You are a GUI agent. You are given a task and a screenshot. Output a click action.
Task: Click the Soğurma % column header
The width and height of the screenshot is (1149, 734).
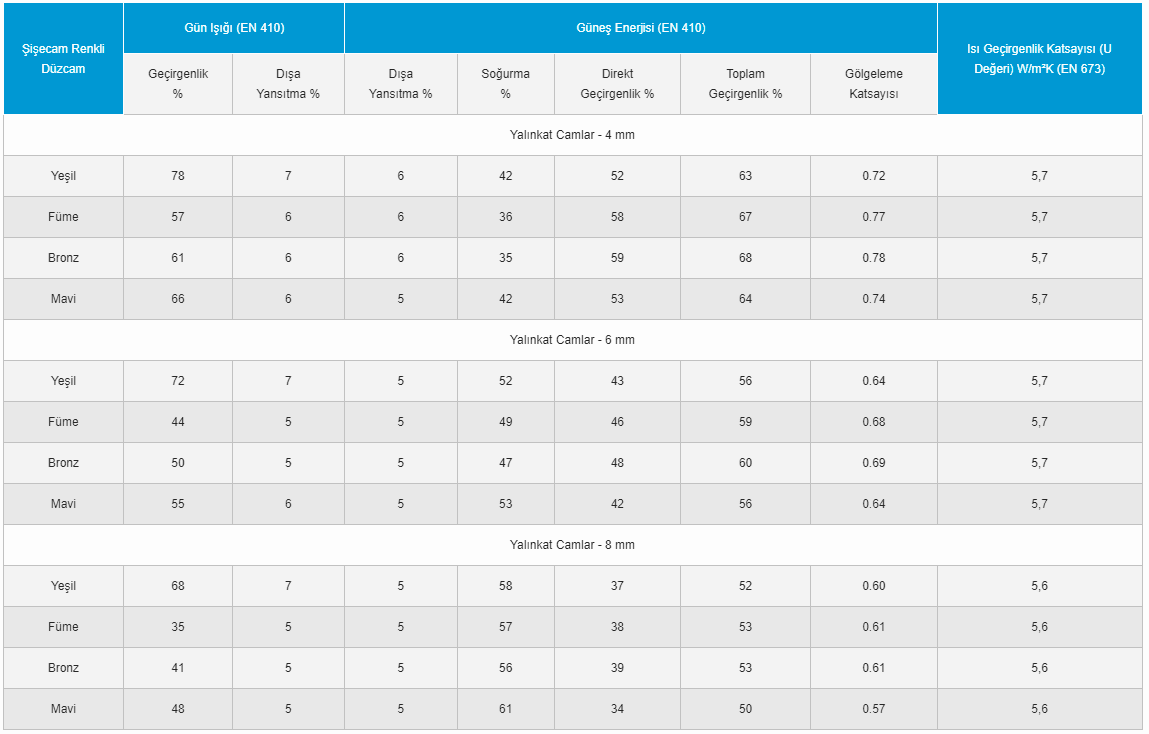tap(506, 84)
